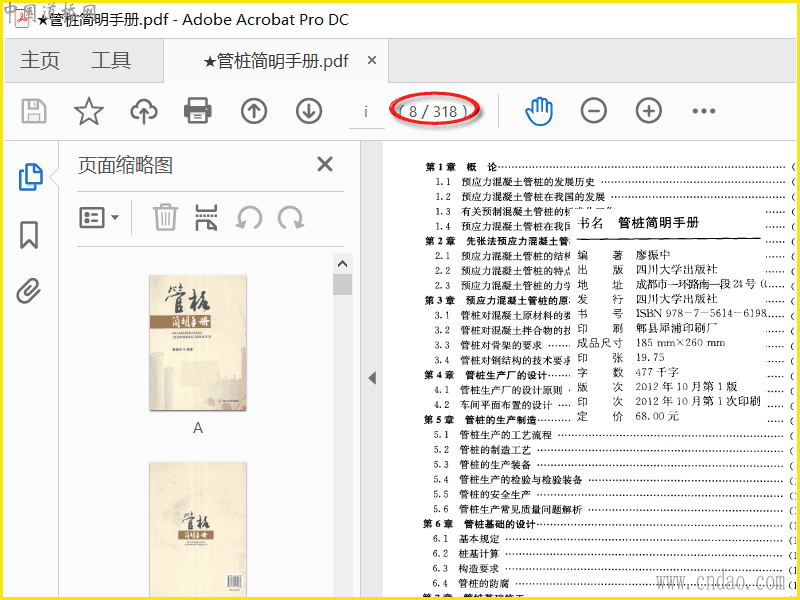
Task: Click the ISBN number line in the overlay
Action: [672, 313]
